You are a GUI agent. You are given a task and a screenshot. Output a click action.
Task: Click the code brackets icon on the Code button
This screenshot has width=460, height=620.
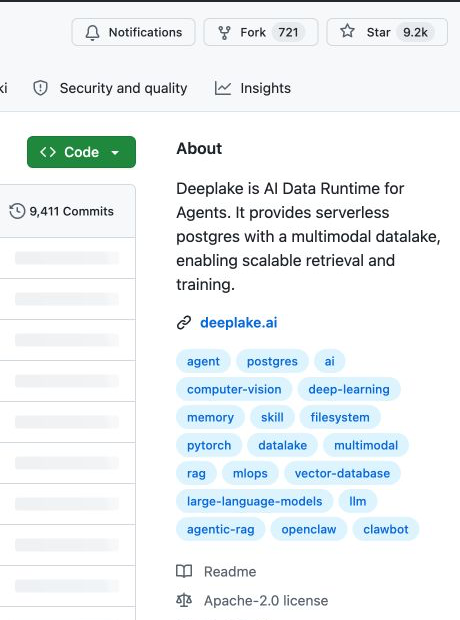48,152
